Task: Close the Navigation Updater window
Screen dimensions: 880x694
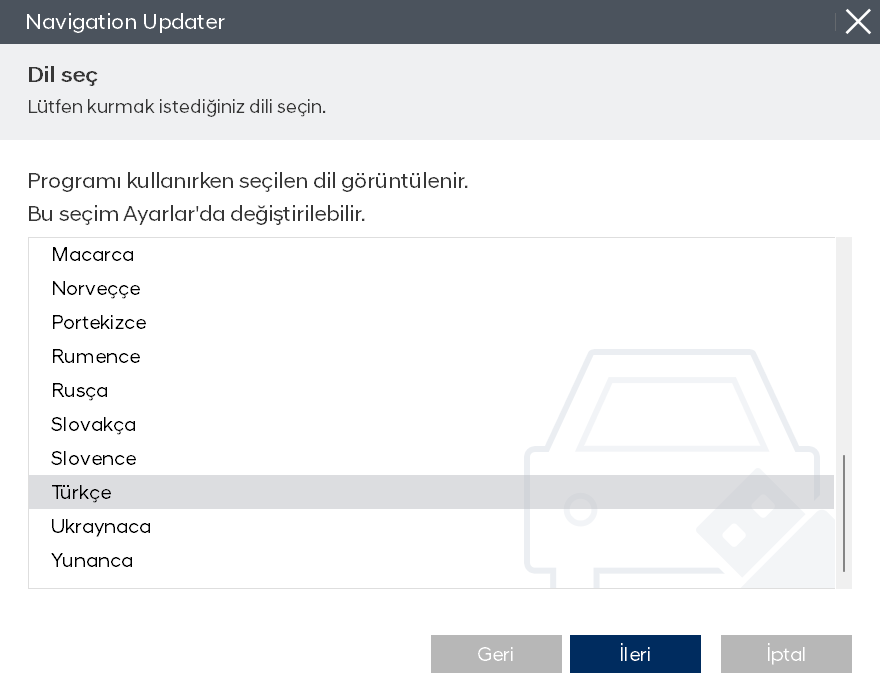Action: (x=858, y=22)
